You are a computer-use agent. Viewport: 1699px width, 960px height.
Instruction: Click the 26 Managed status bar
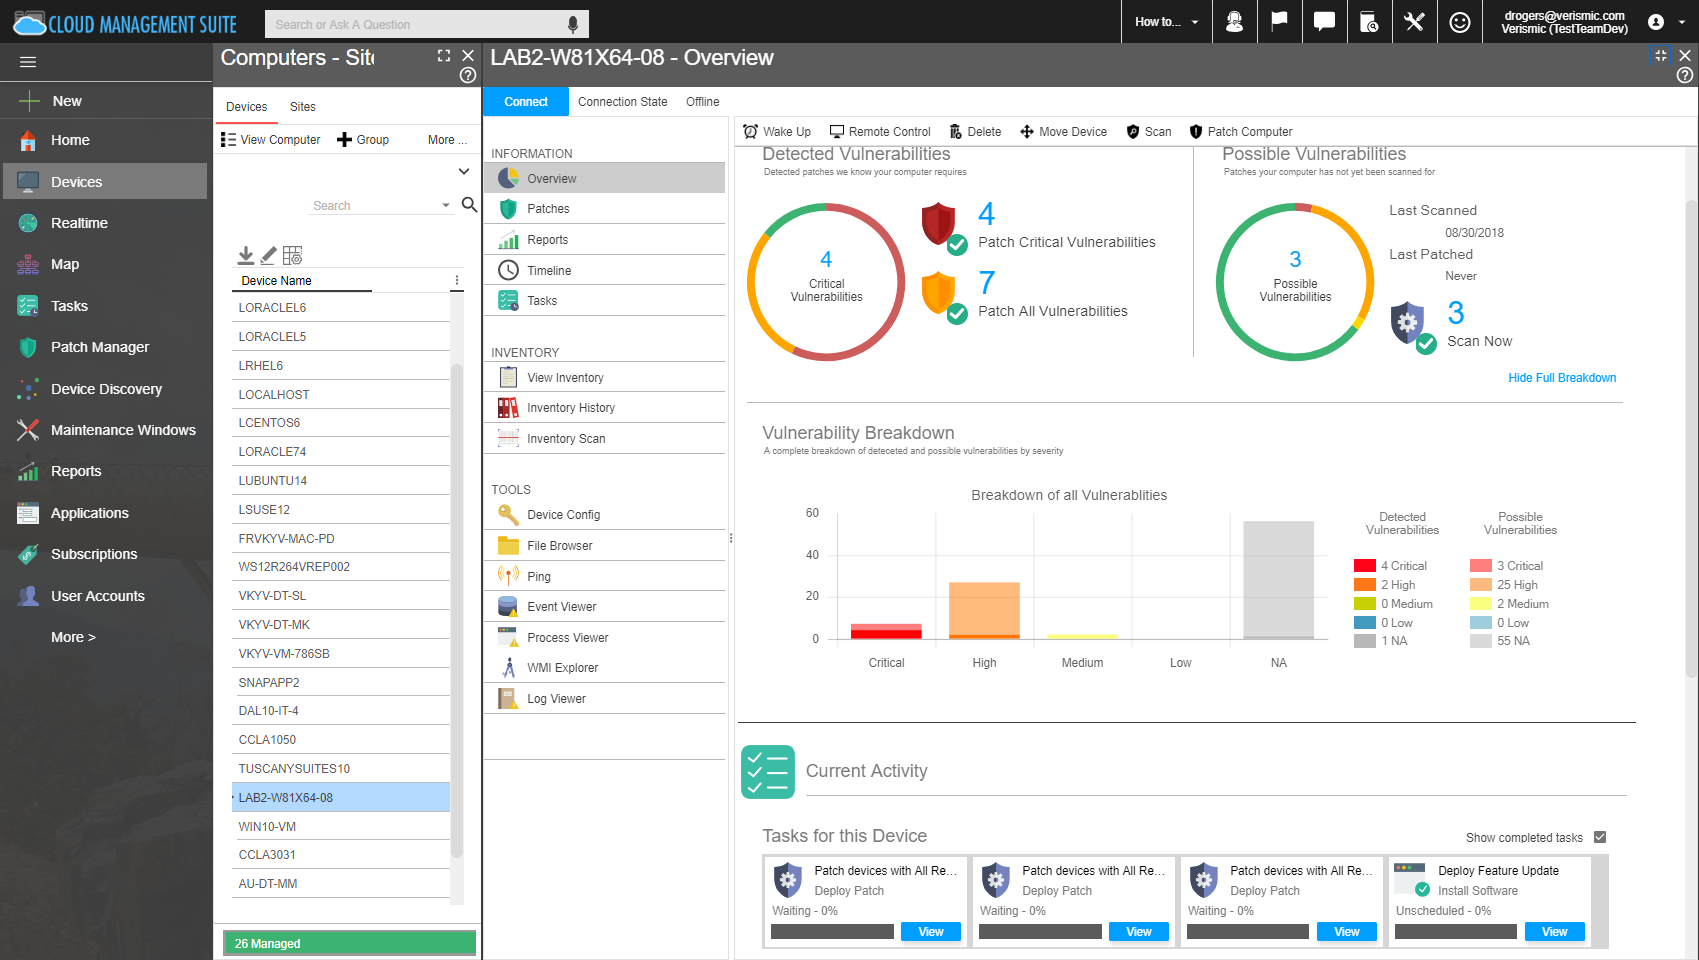tap(349, 943)
